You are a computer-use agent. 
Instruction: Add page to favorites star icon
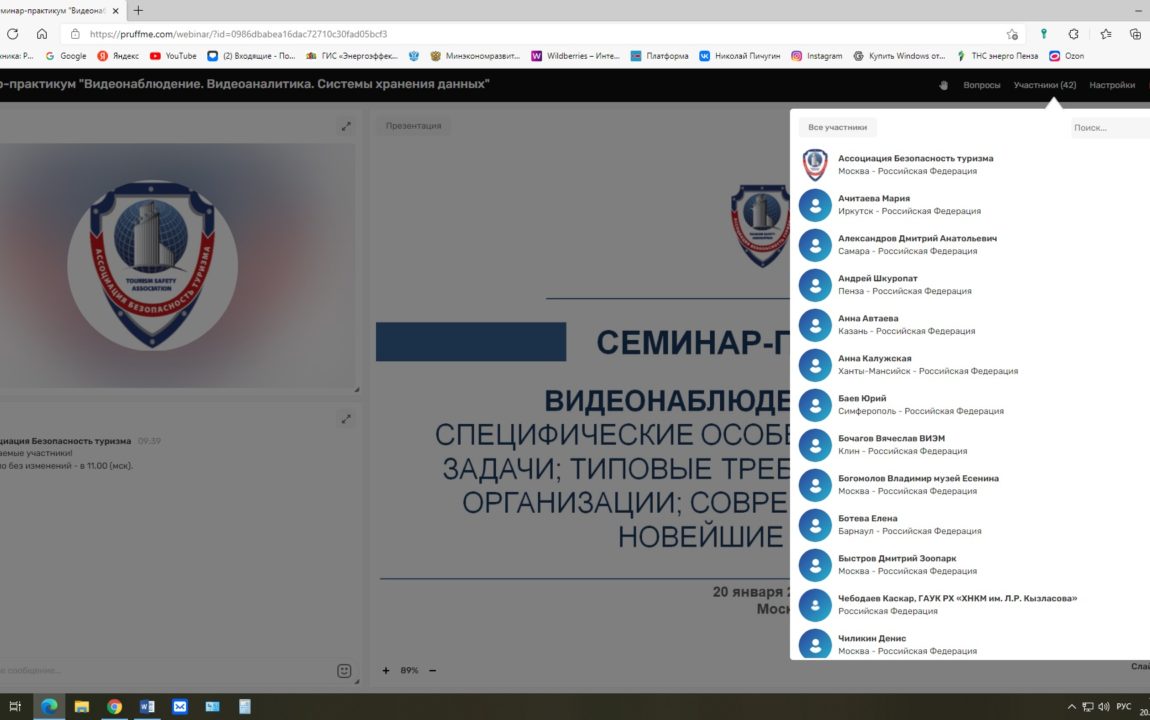coord(1012,33)
